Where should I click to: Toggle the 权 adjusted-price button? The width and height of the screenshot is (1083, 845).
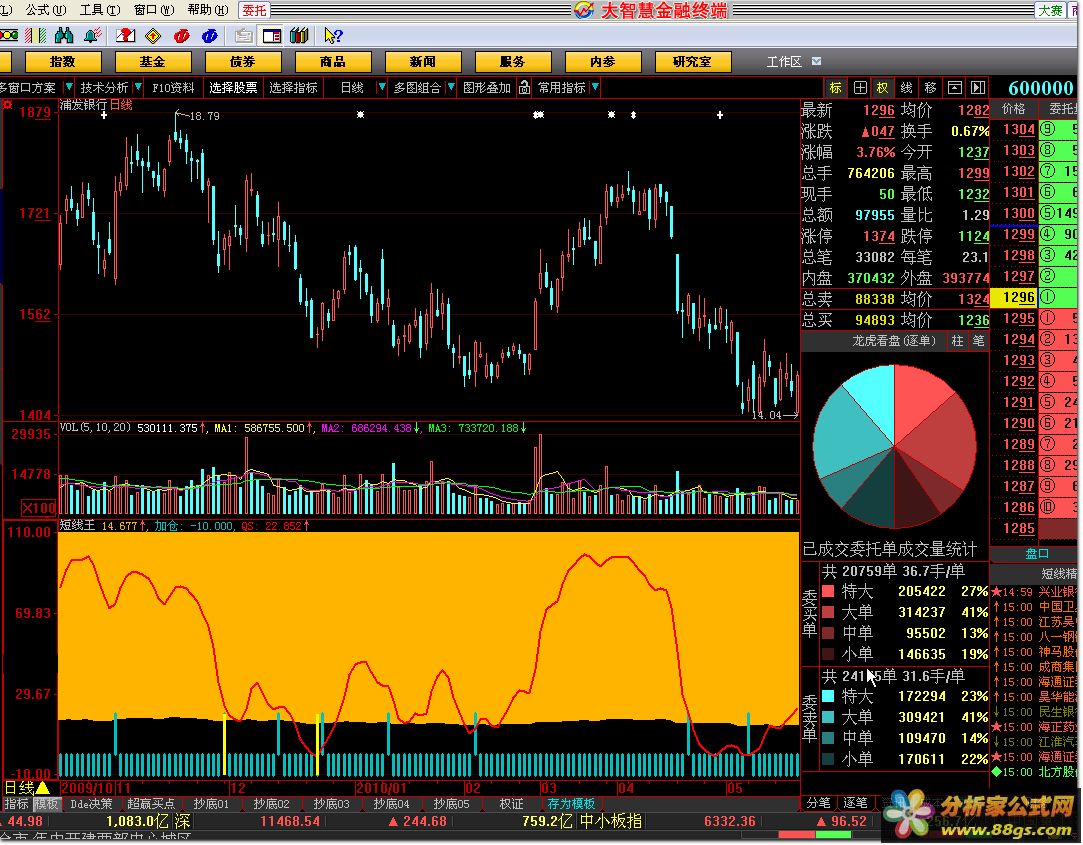883,88
